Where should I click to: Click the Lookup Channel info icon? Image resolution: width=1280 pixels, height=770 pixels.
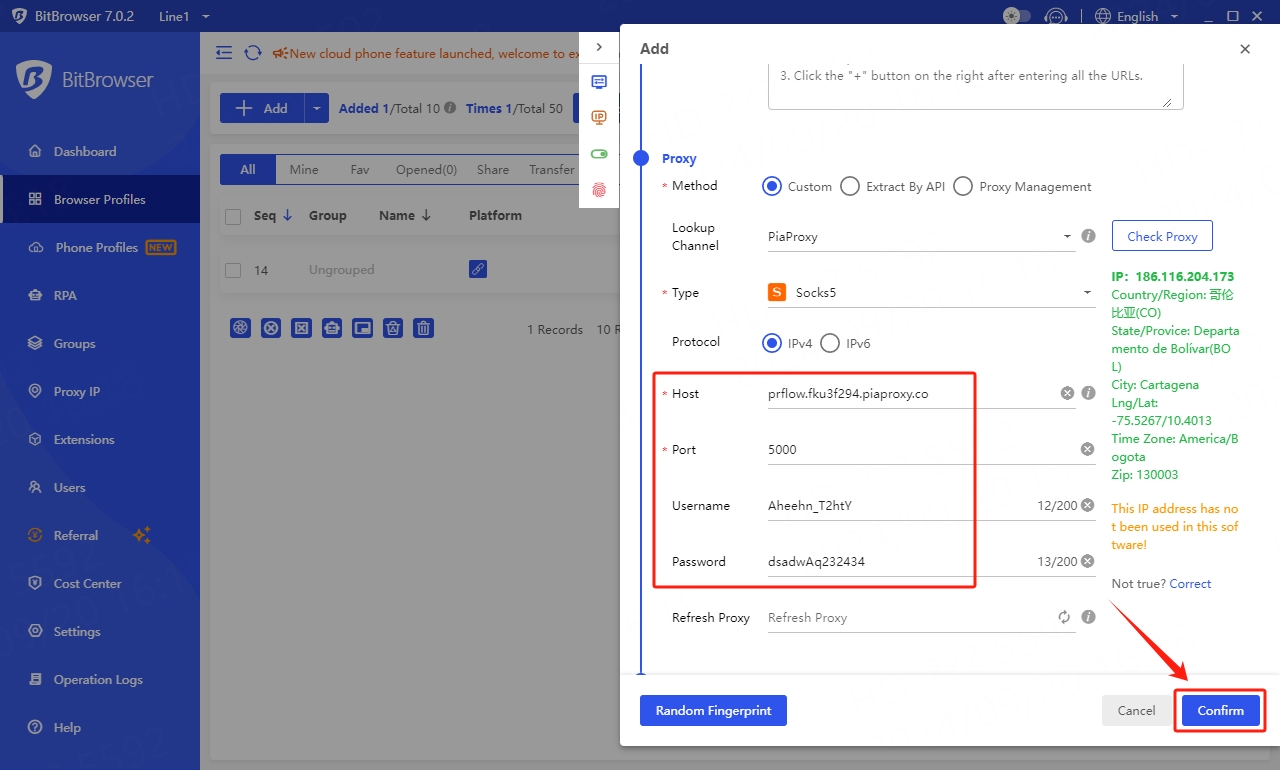pyautogui.click(x=1088, y=237)
